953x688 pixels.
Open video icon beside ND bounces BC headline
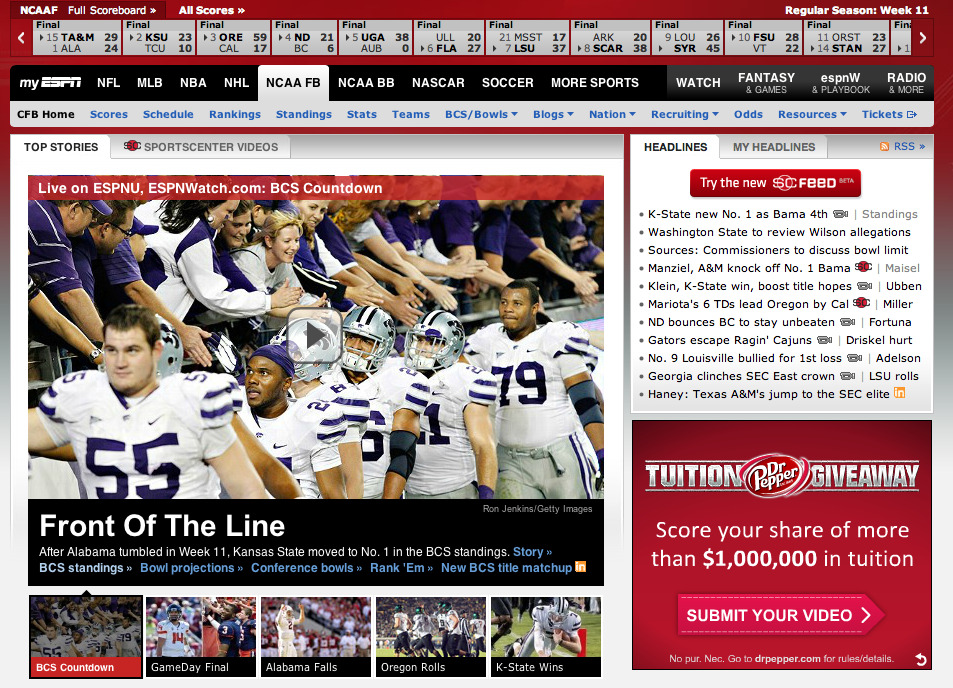coord(848,322)
